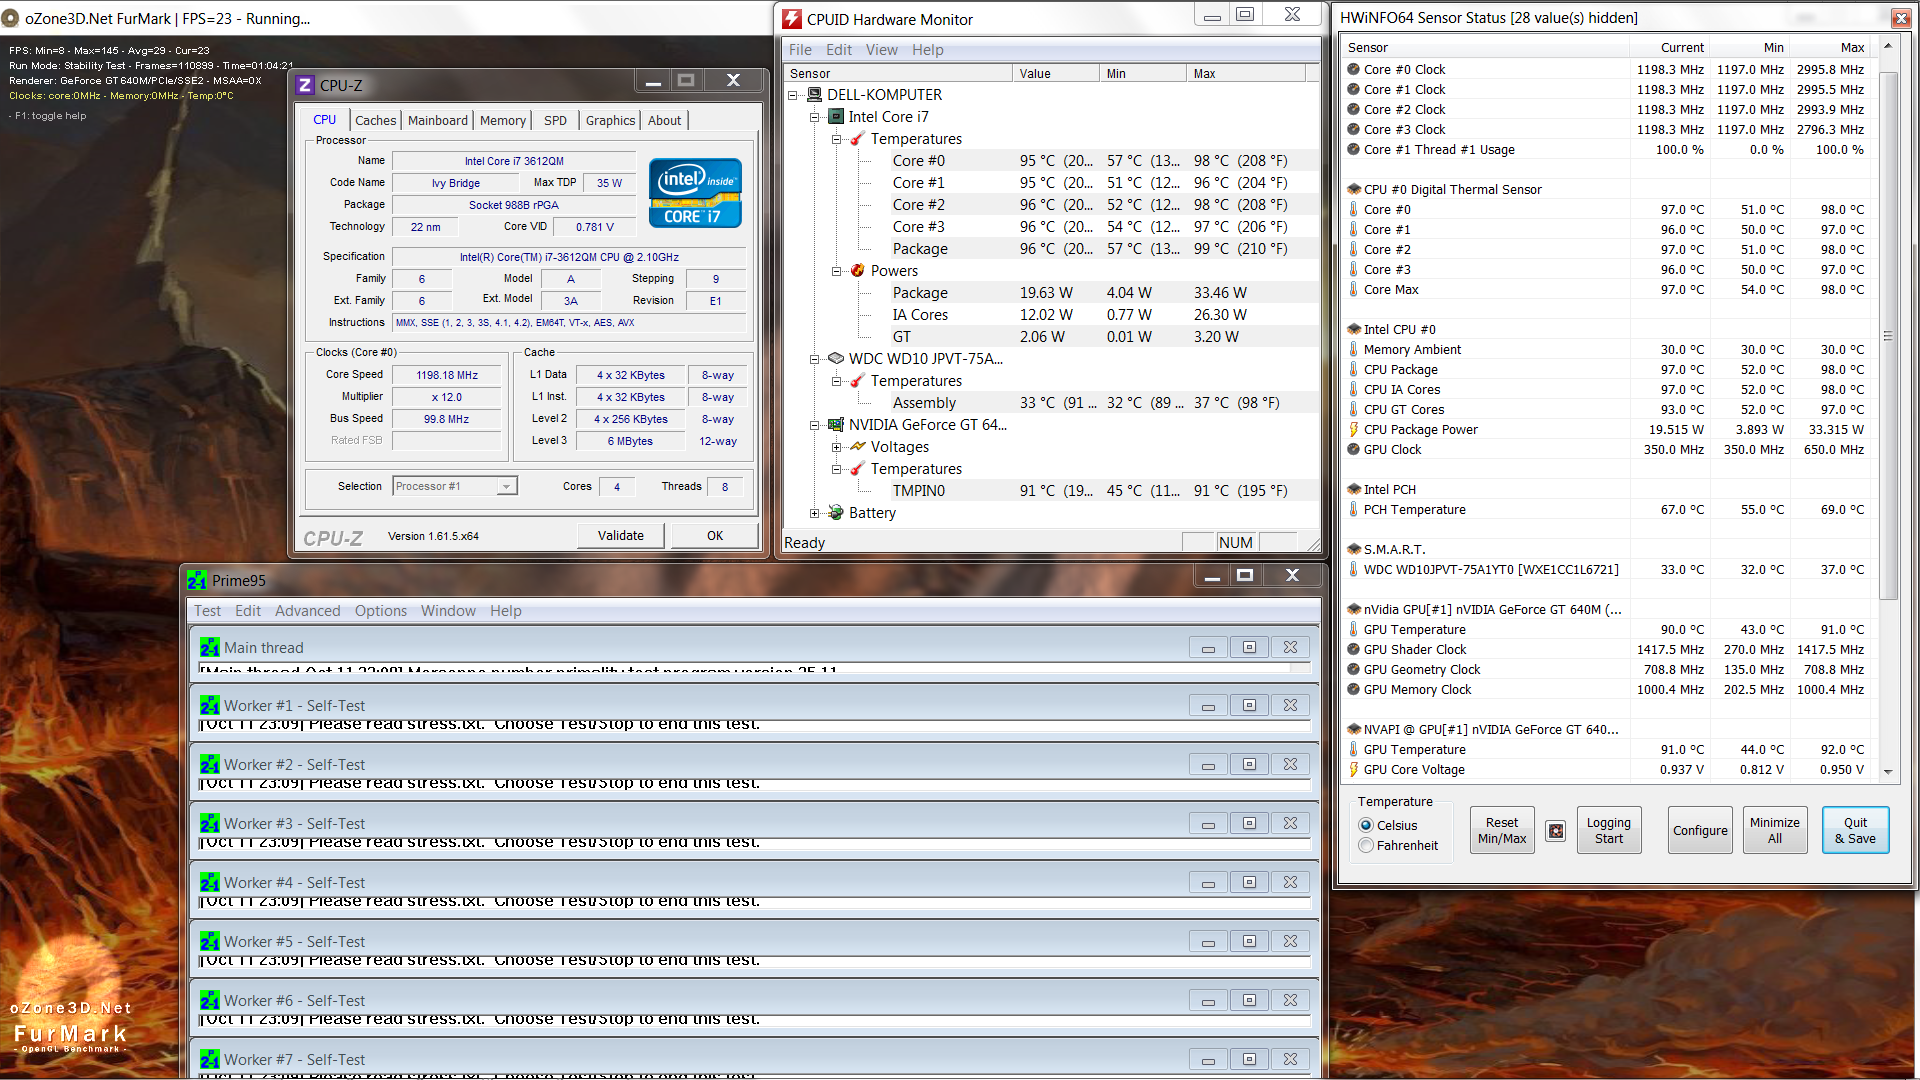Click the CPU-Z title bar Z icon

tap(306, 86)
